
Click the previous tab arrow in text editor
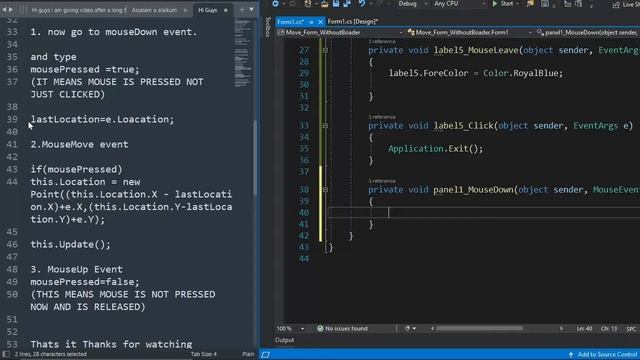point(4,9)
